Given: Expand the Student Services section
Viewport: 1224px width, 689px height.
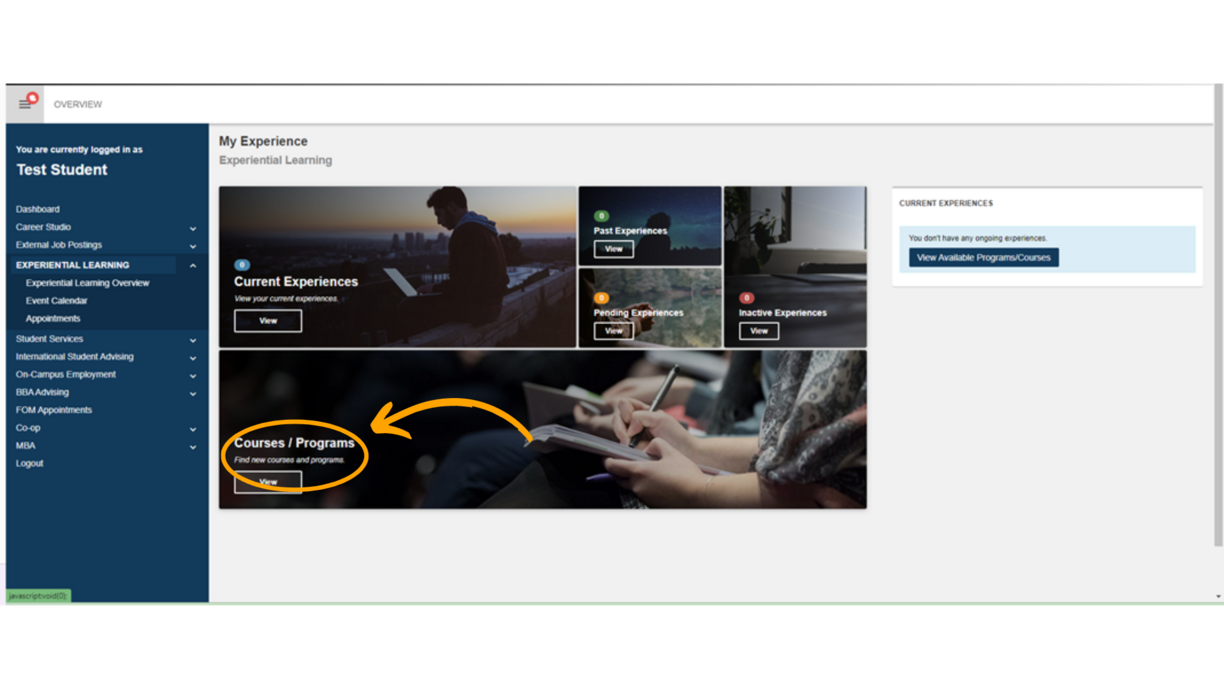Looking at the screenshot, I should click(192, 338).
